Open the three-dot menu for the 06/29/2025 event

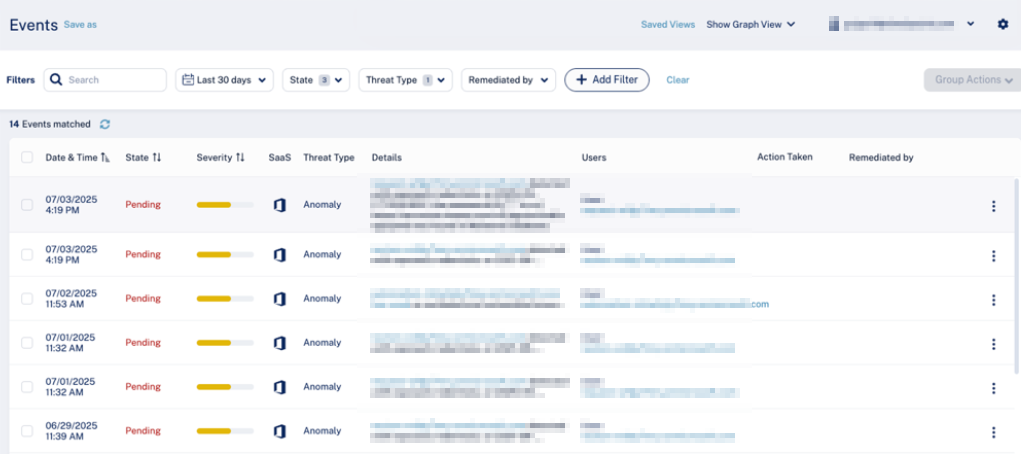coord(993,432)
